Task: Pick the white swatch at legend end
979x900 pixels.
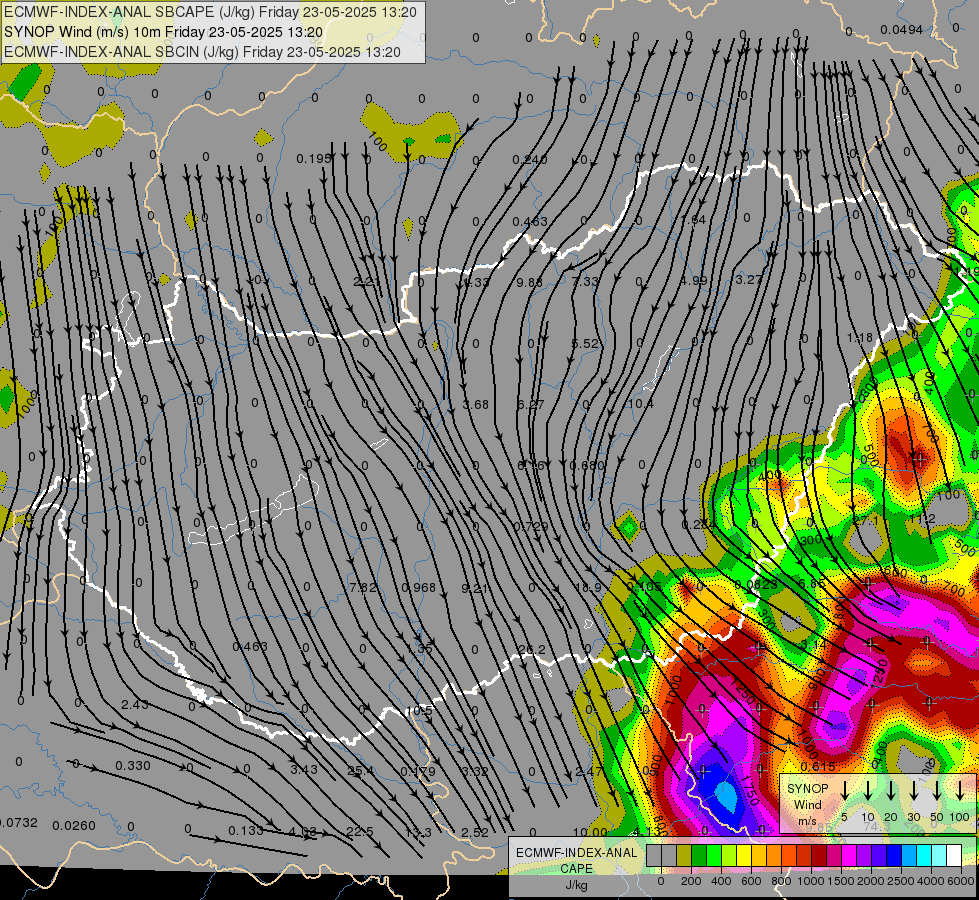Action: [953, 856]
